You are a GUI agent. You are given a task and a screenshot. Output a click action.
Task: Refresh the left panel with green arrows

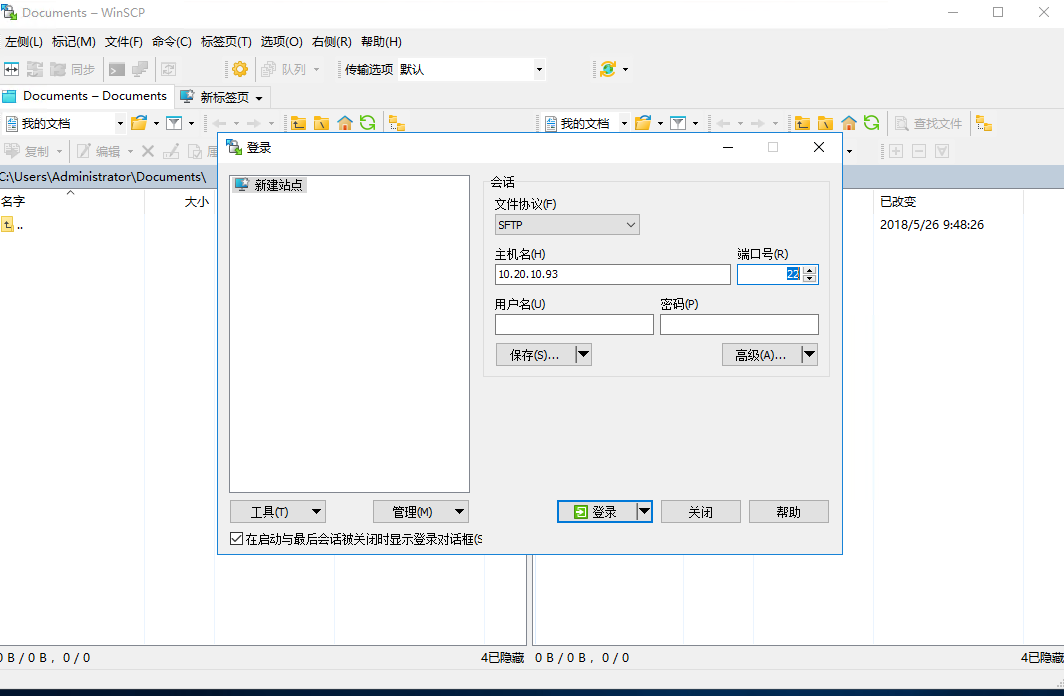click(367, 123)
